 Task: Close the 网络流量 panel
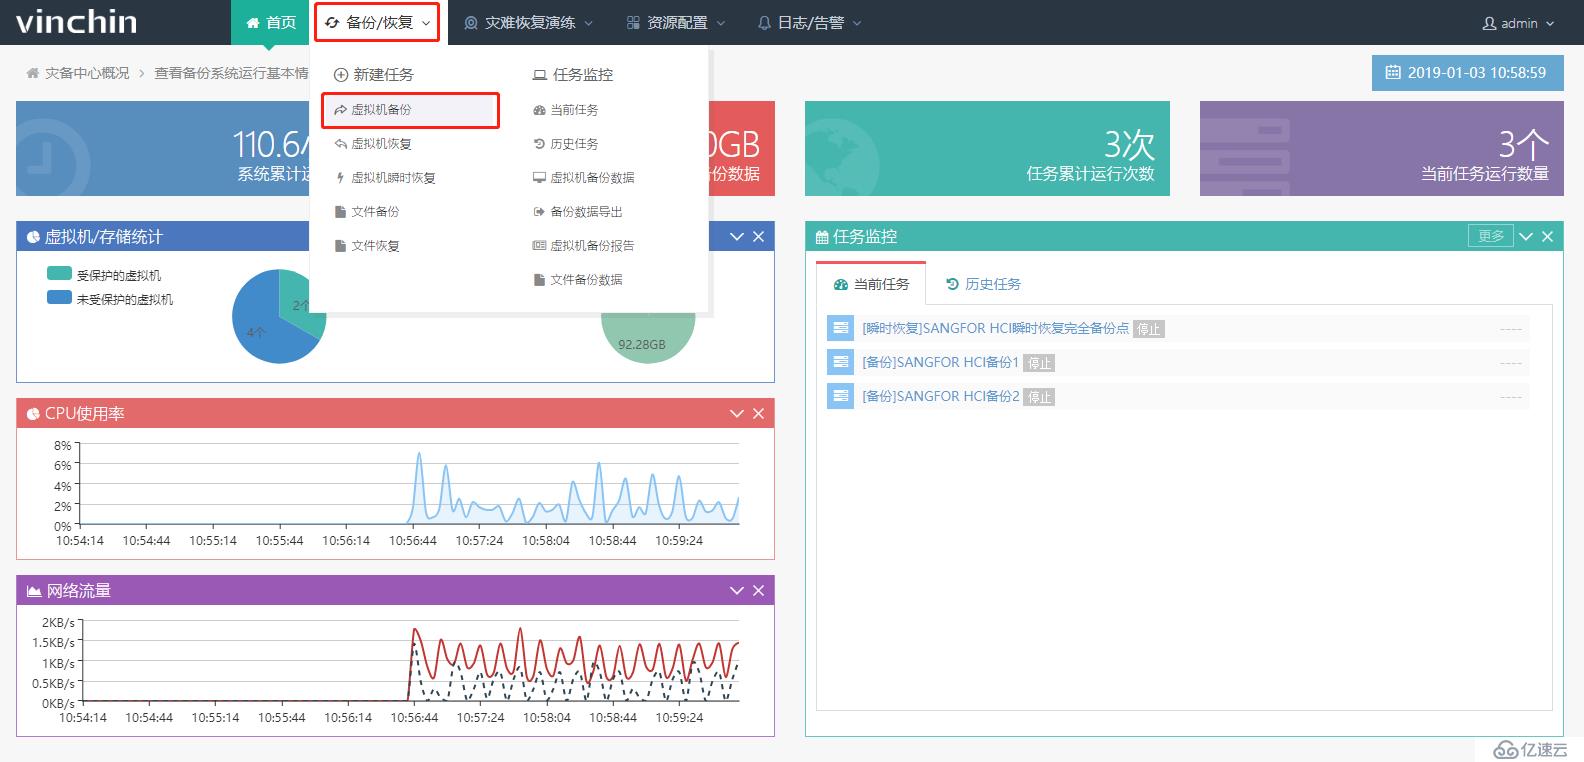coord(759,591)
